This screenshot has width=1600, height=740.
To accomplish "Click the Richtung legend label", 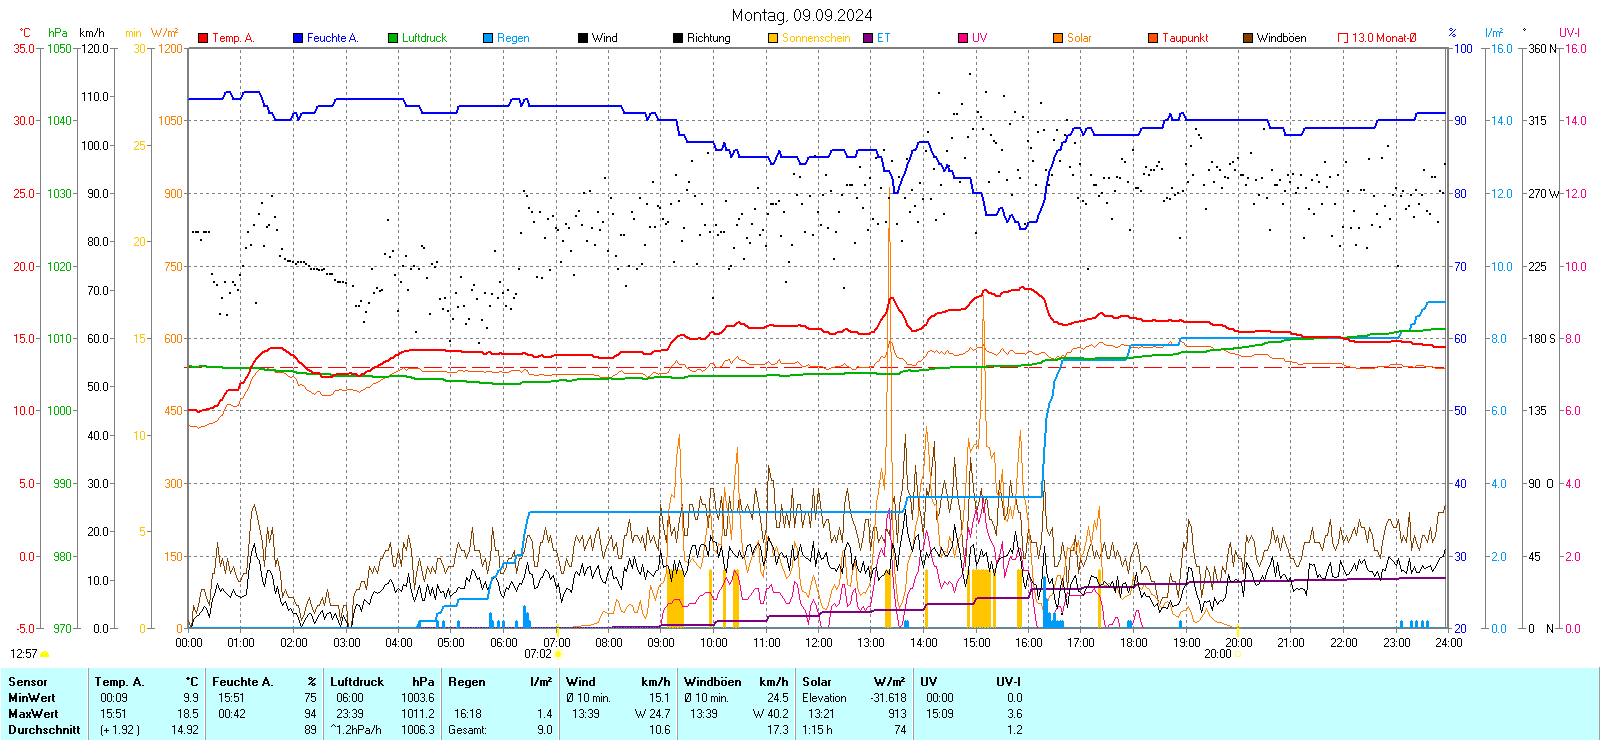I will (708, 38).
